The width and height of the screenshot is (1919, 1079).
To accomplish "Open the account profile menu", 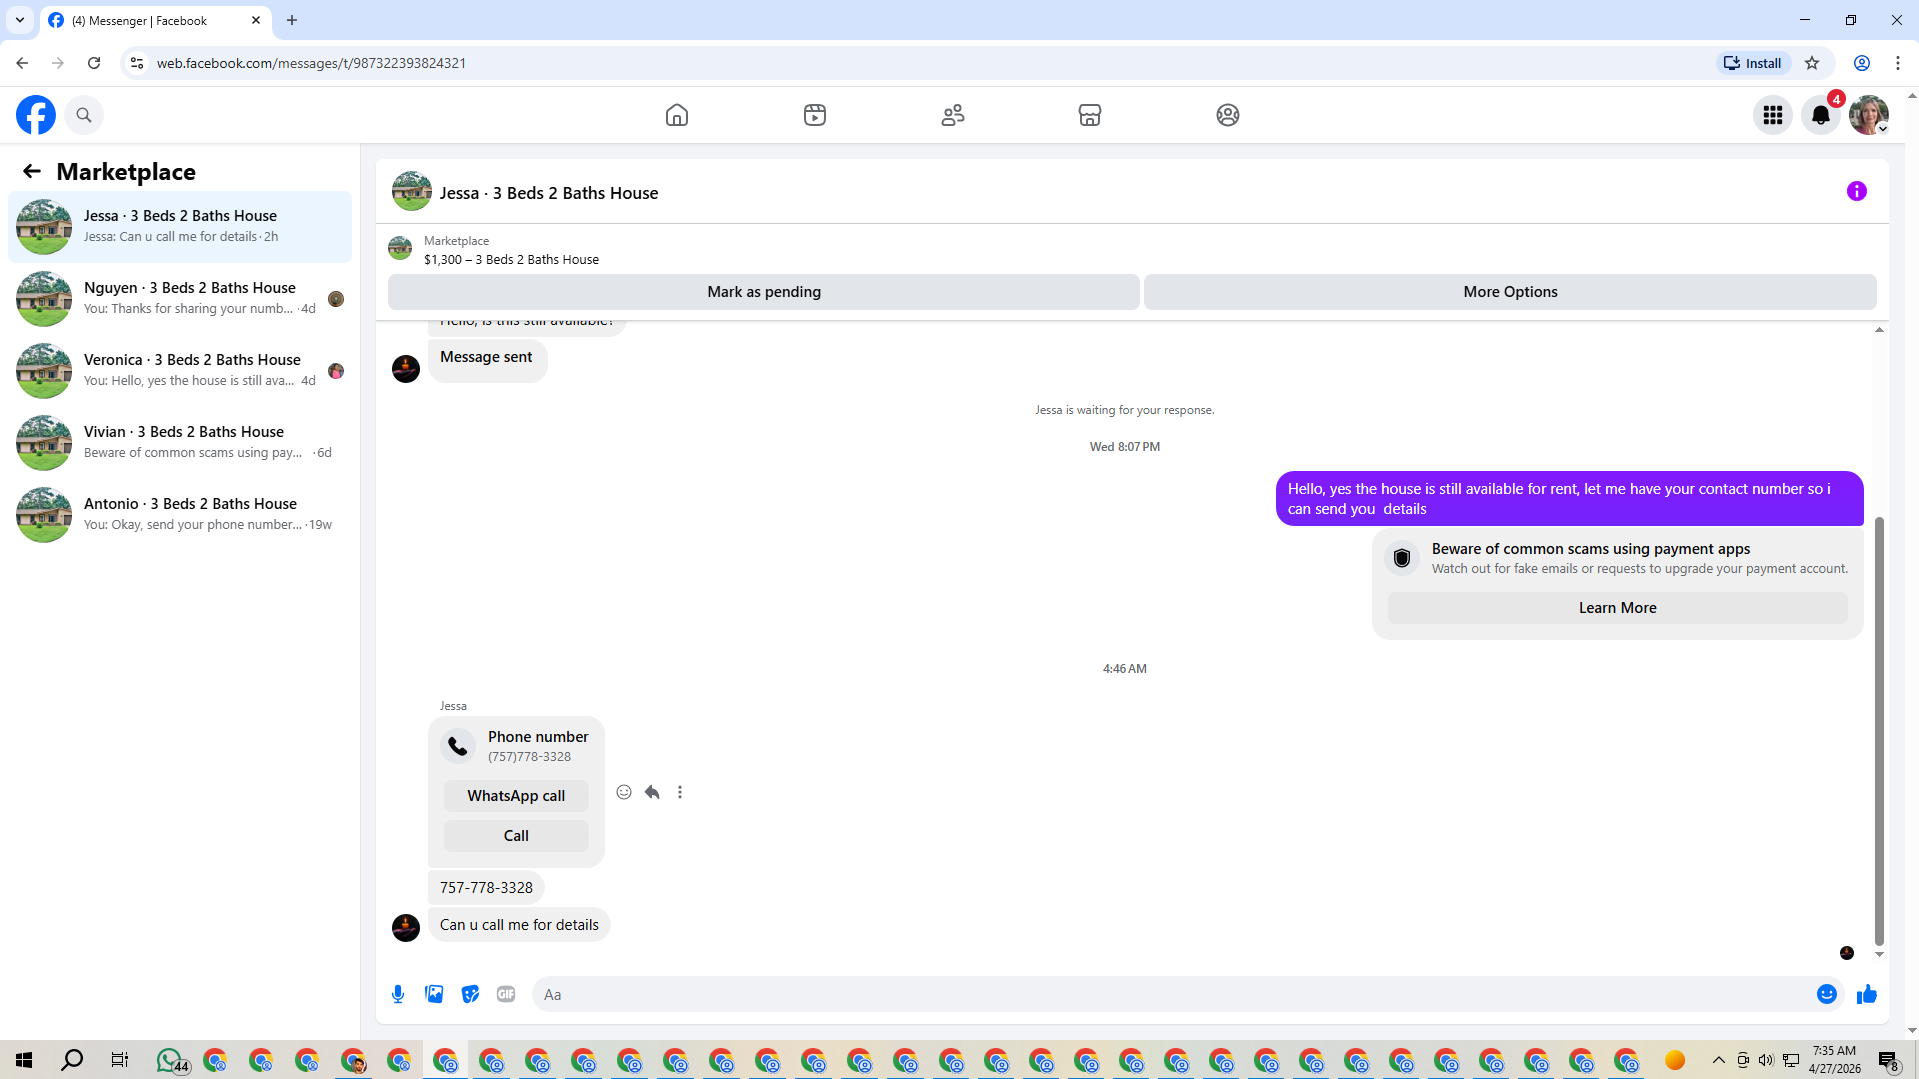I will coord(1869,115).
